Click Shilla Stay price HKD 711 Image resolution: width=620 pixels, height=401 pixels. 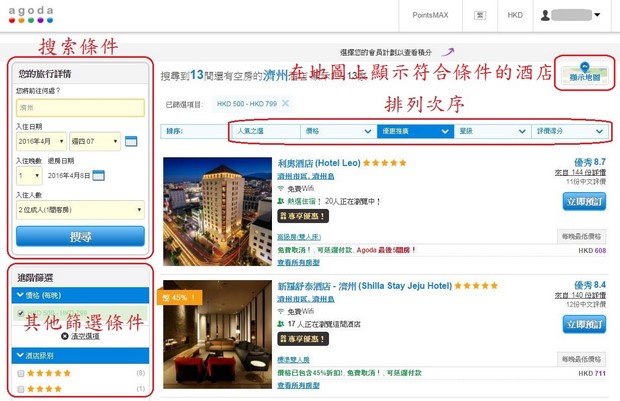(592, 373)
